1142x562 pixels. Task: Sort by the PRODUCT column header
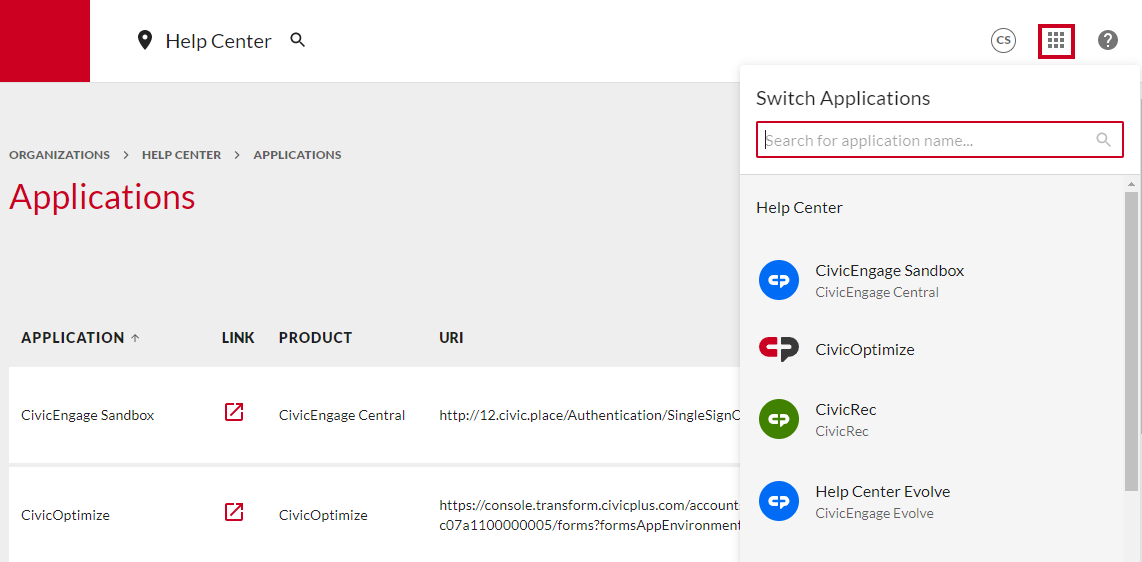315,338
